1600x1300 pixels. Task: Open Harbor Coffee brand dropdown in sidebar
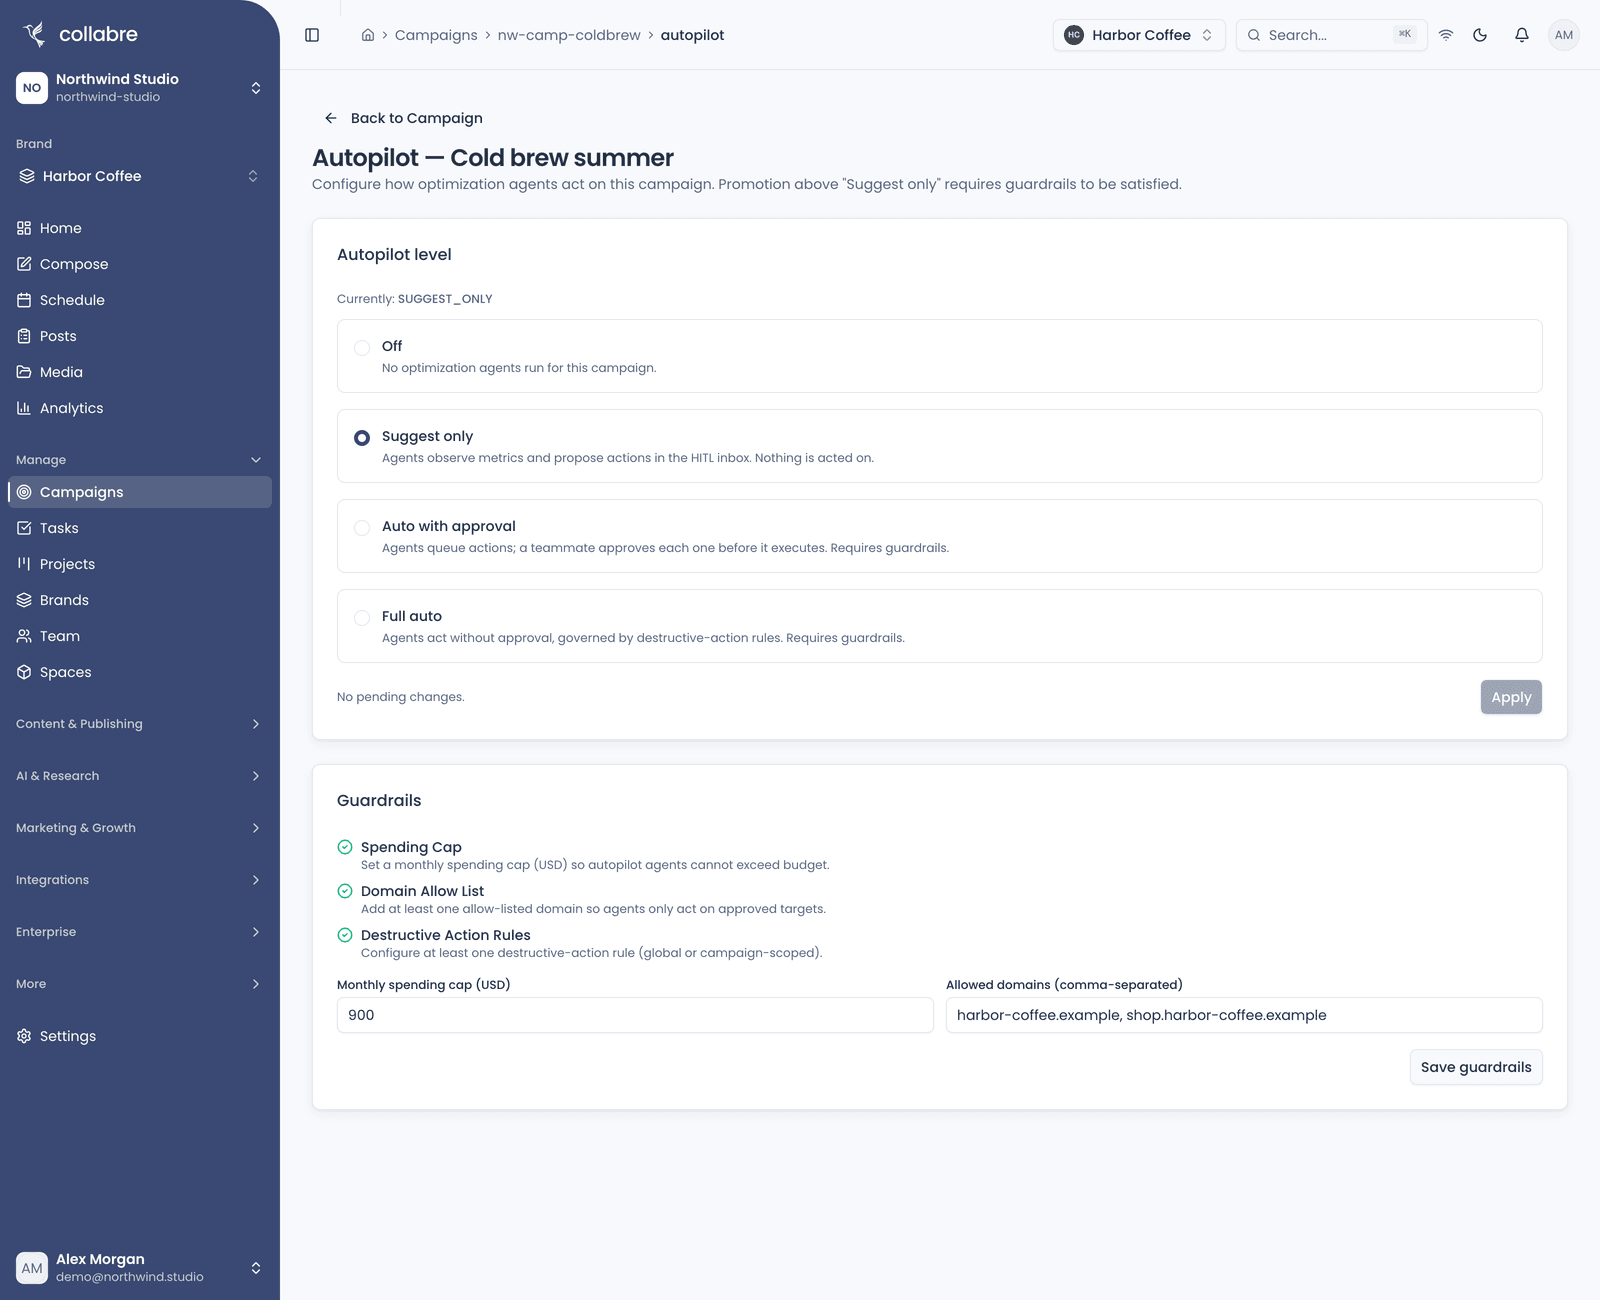pos(140,176)
